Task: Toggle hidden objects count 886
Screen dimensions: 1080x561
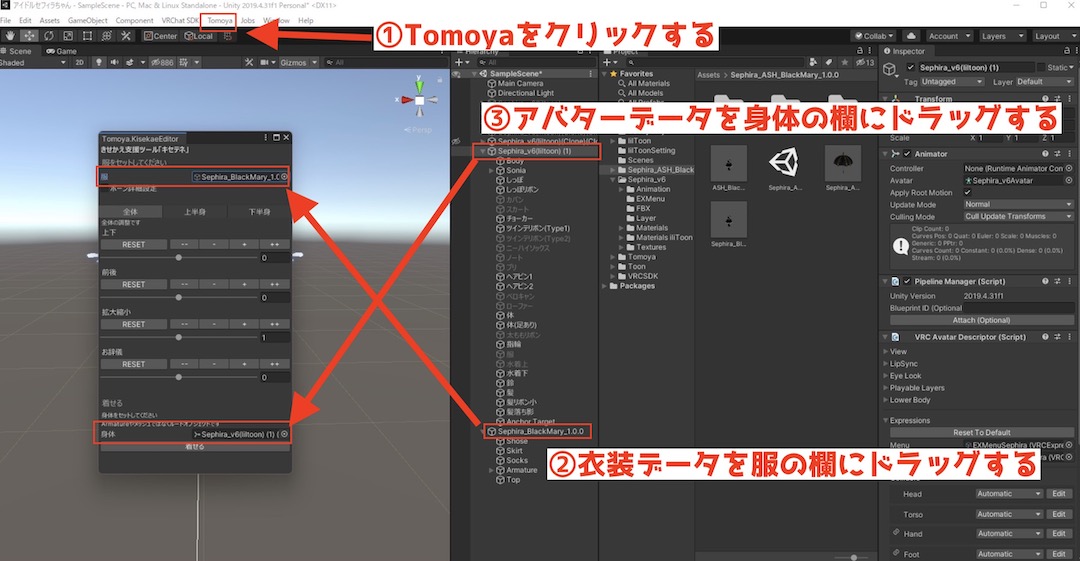Action: [163, 62]
